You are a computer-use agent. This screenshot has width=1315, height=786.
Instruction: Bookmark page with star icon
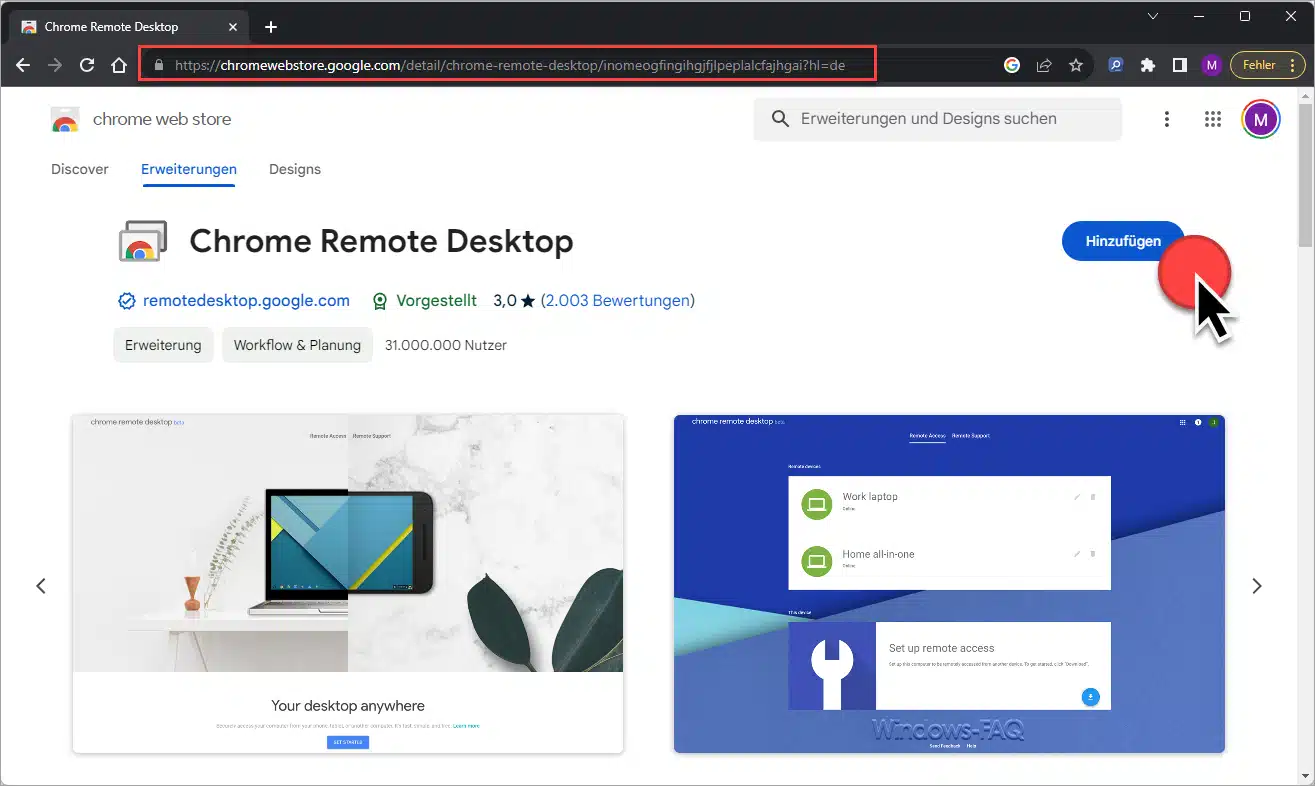(1076, 65)
